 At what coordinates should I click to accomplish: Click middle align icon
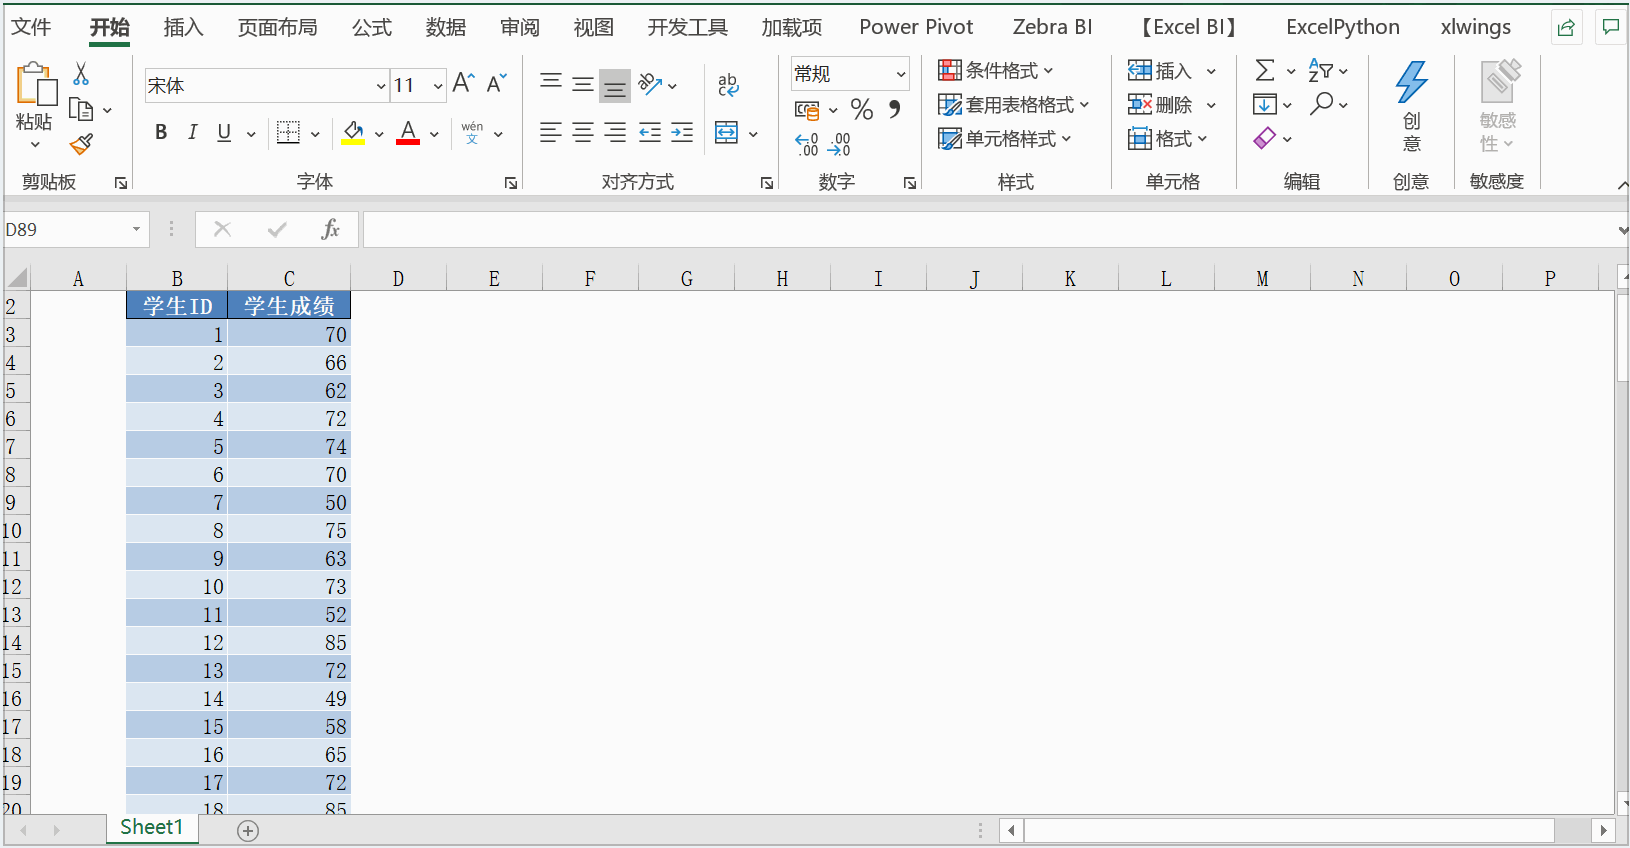click(583, 83)
